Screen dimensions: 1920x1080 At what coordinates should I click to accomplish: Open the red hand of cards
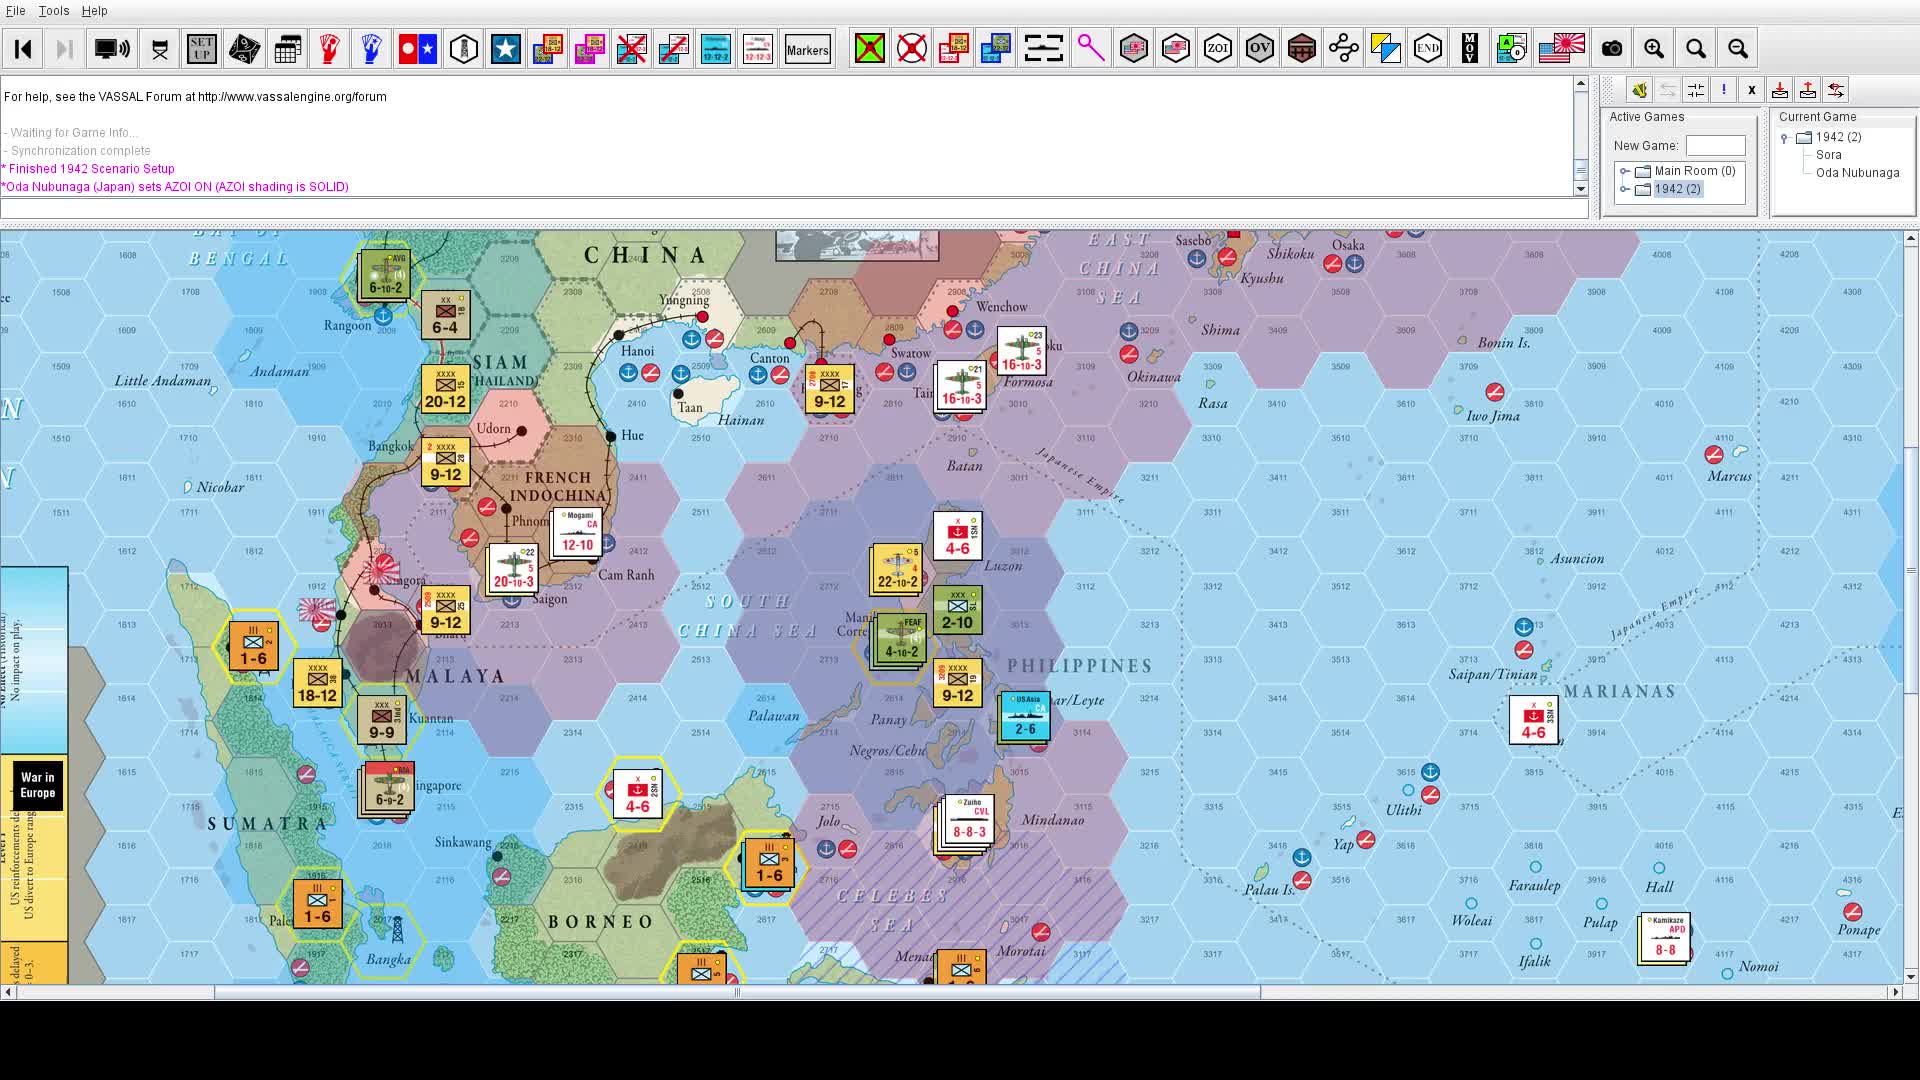pos(329,49)
